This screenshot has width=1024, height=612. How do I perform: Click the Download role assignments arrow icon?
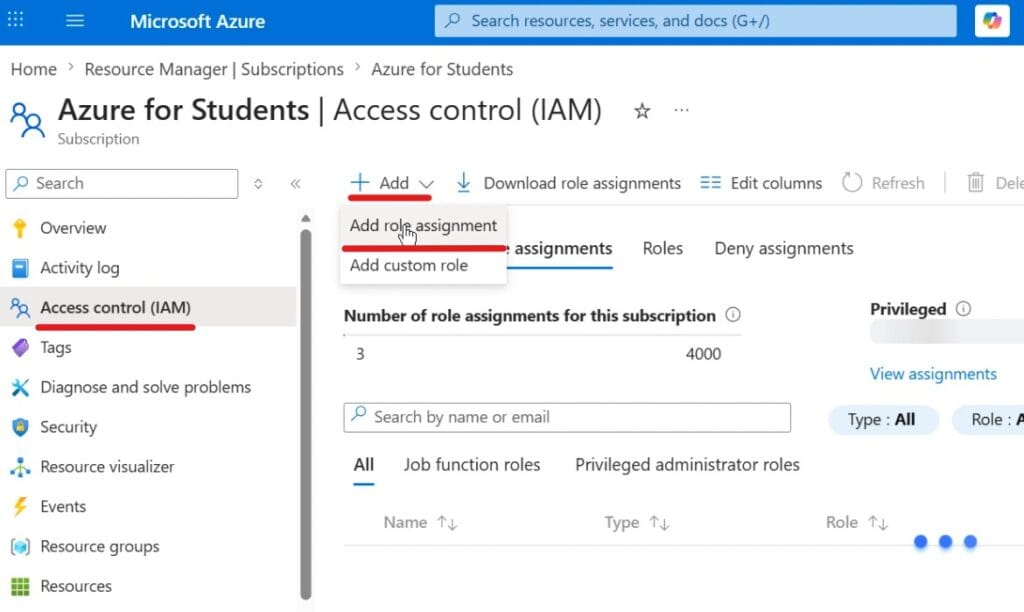463,183
